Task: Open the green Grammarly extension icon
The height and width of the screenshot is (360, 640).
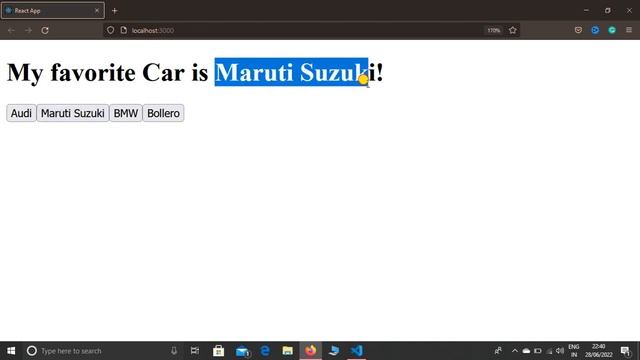Action: coord(612,30)
